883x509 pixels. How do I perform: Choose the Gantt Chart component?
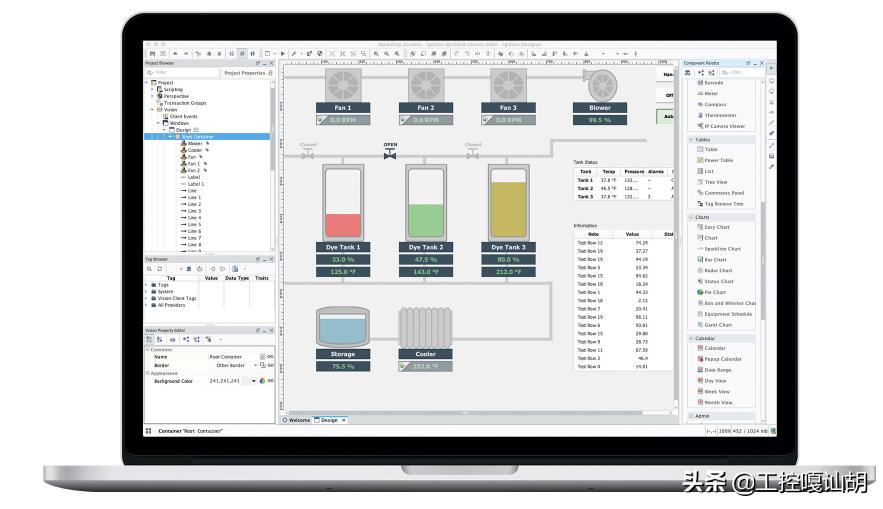click(715, 325)
